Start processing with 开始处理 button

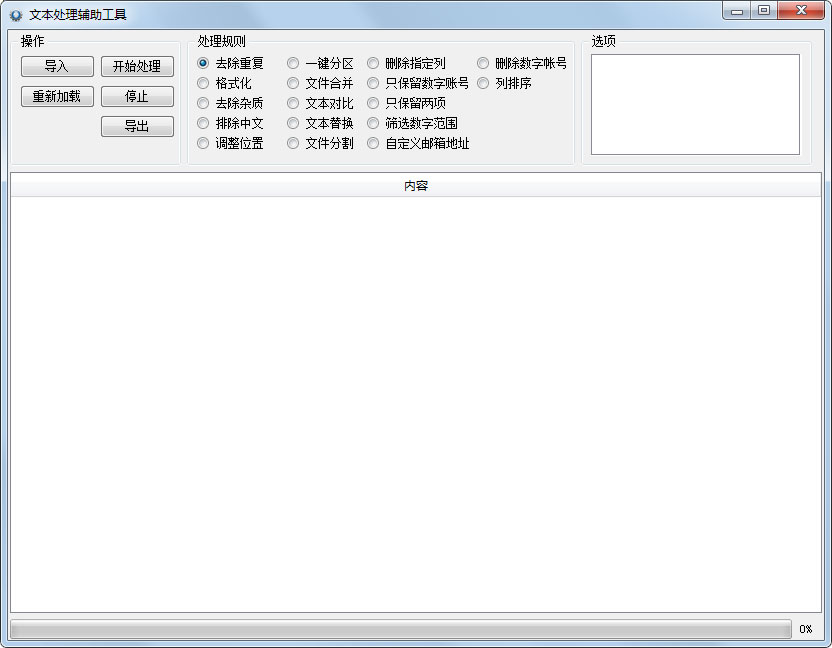click(137, 66)
